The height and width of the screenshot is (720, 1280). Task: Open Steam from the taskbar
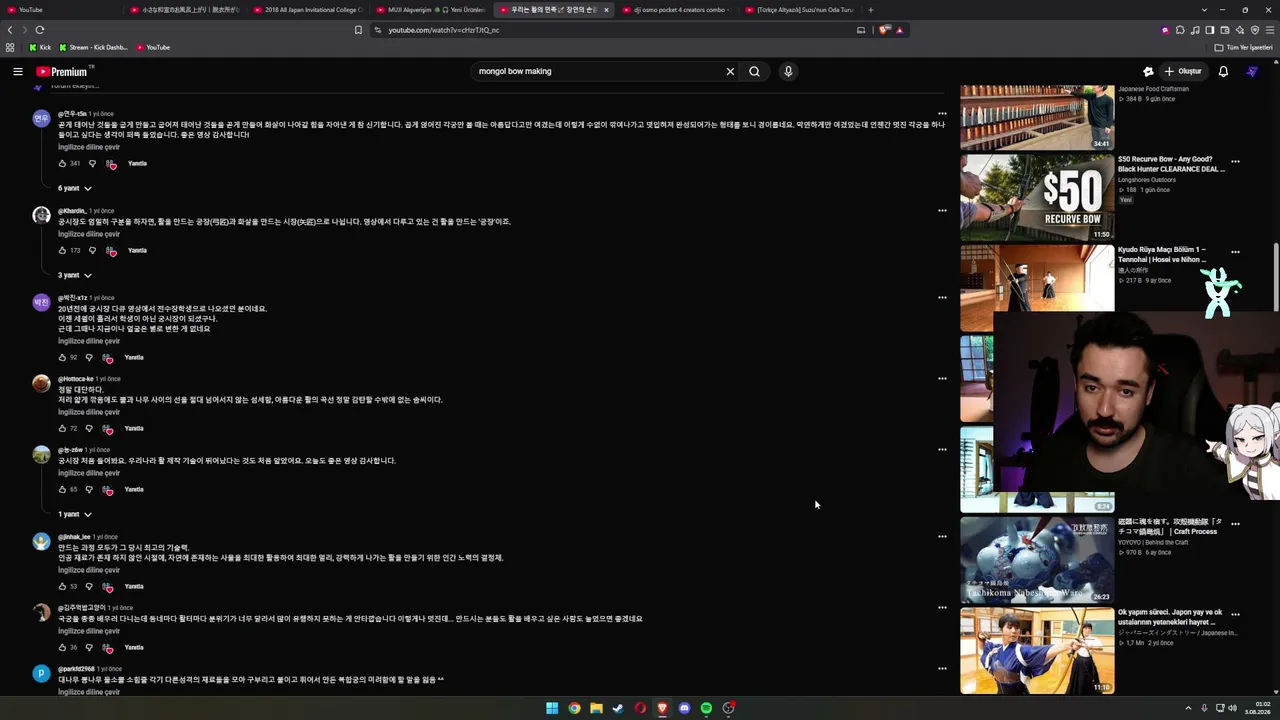point(618,708)
